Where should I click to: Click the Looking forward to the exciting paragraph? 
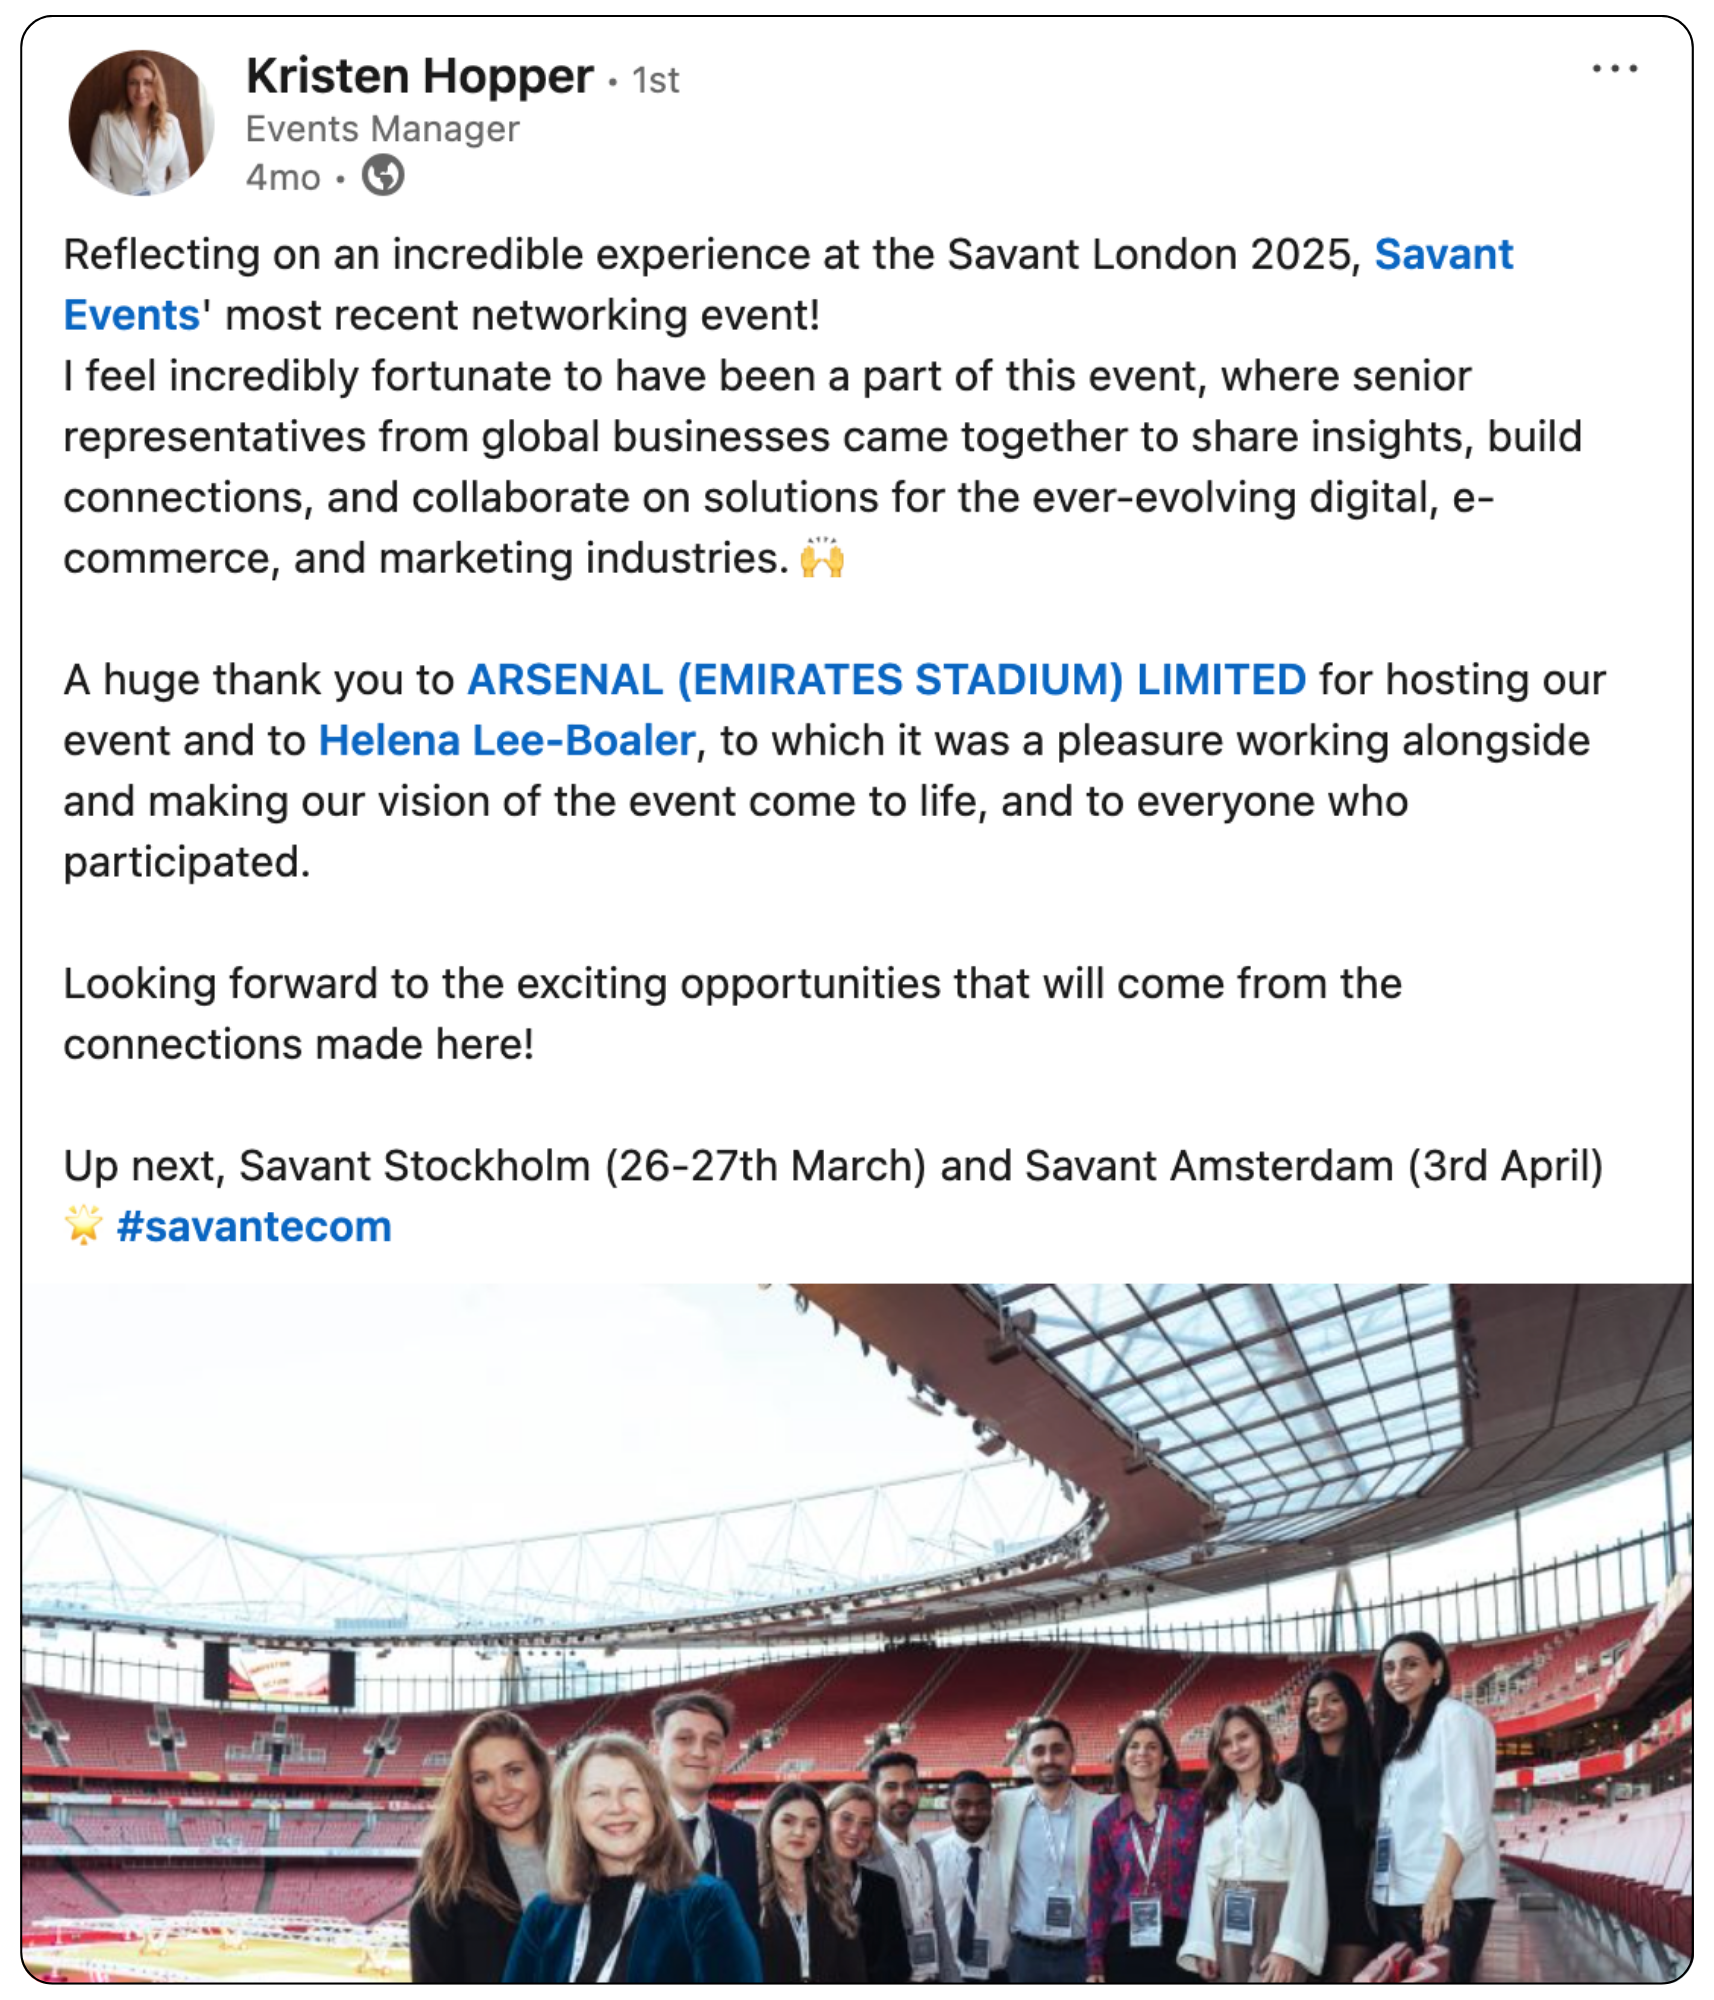733,1014
